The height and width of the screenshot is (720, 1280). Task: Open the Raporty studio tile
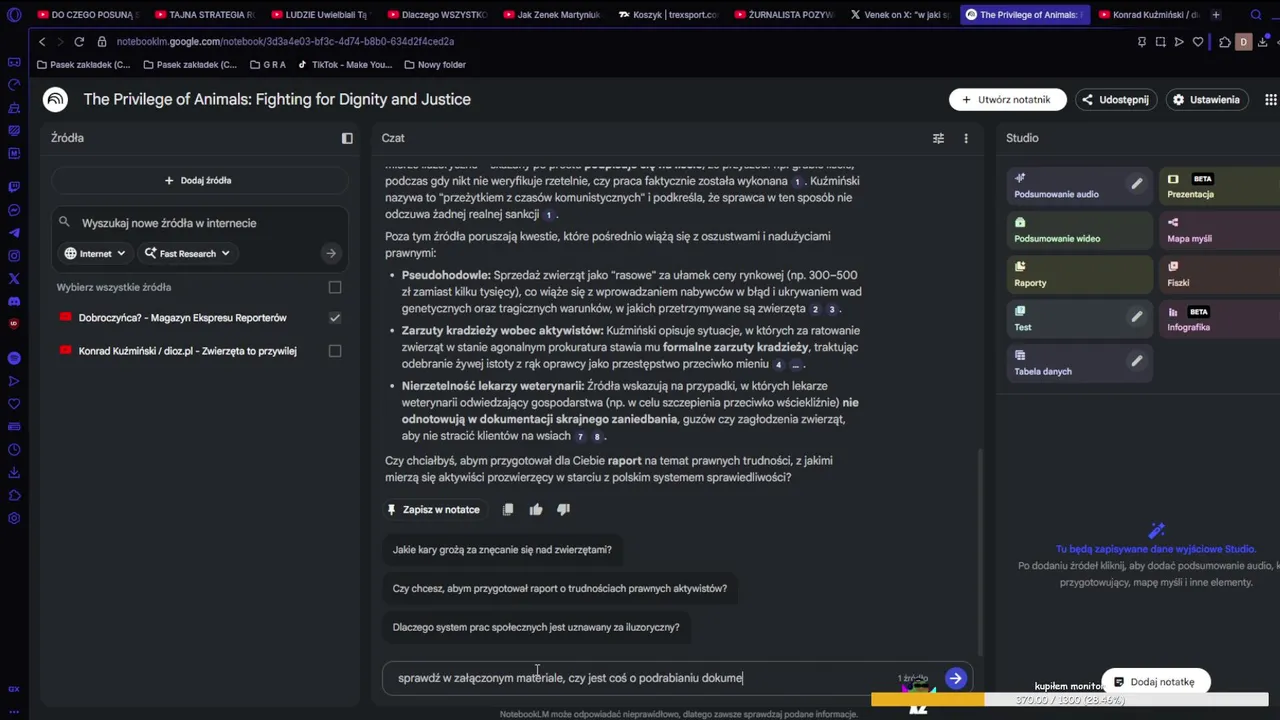pos(1079,275)
